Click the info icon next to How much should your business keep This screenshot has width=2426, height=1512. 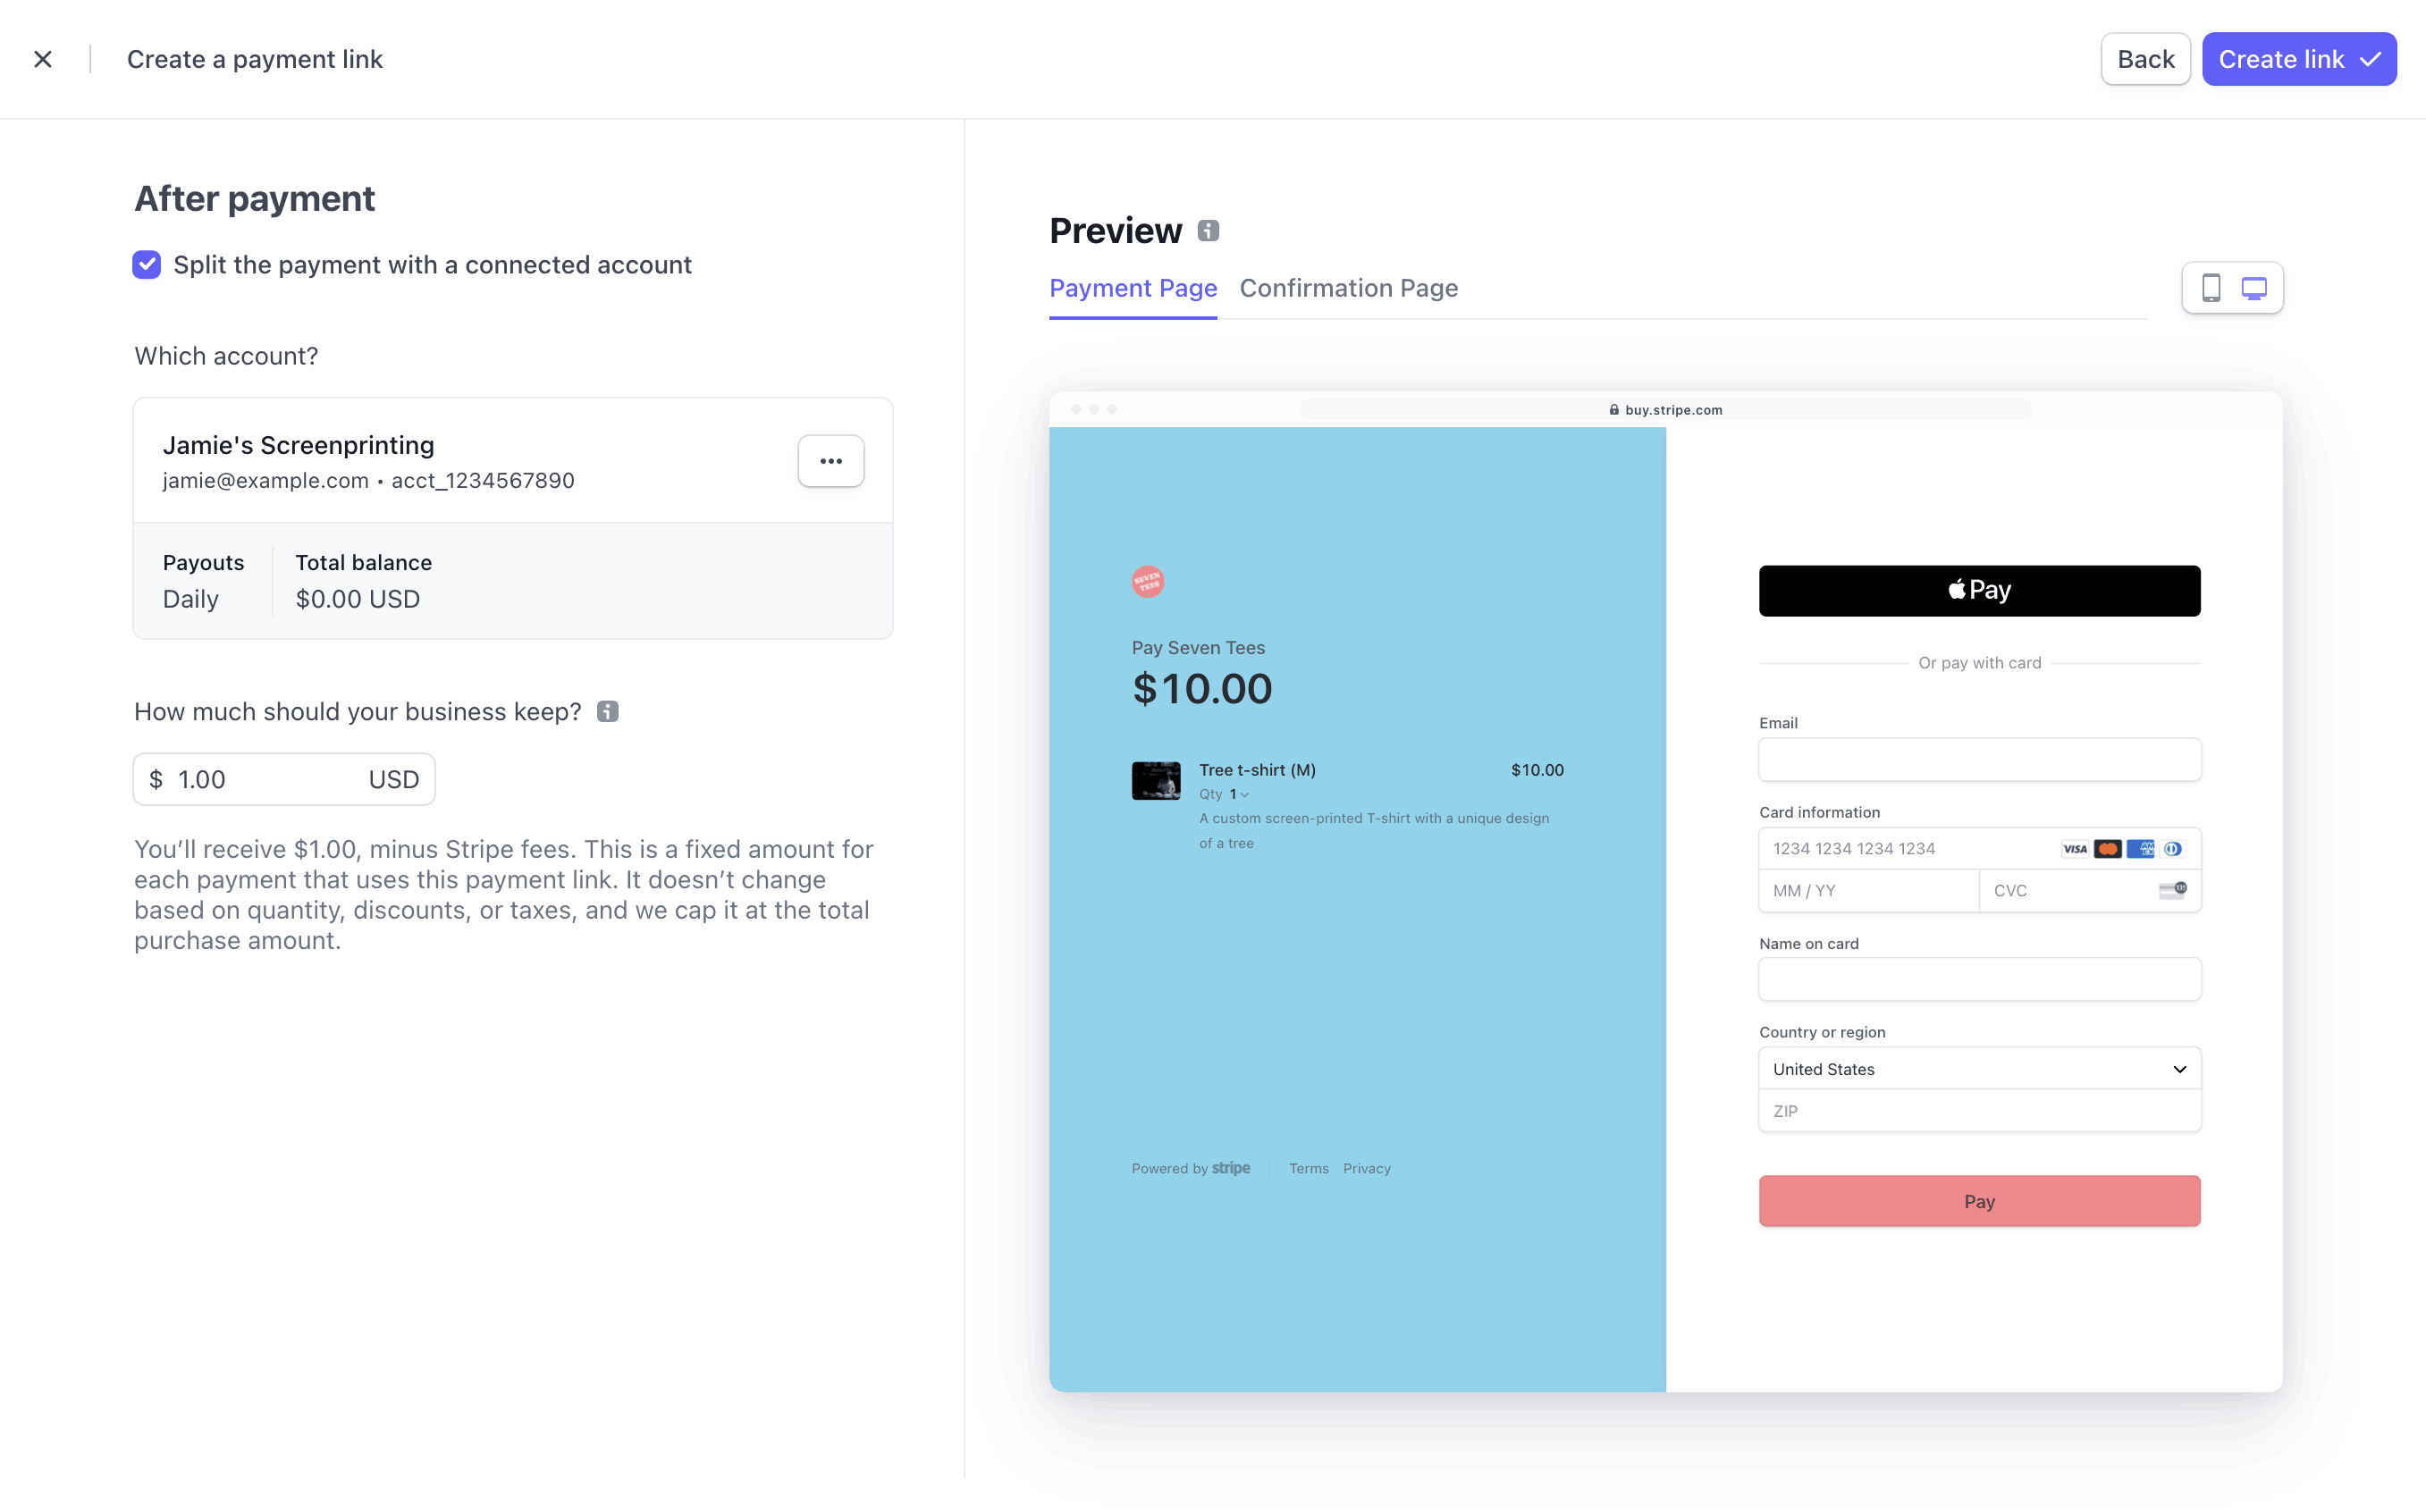click(608, 710)
